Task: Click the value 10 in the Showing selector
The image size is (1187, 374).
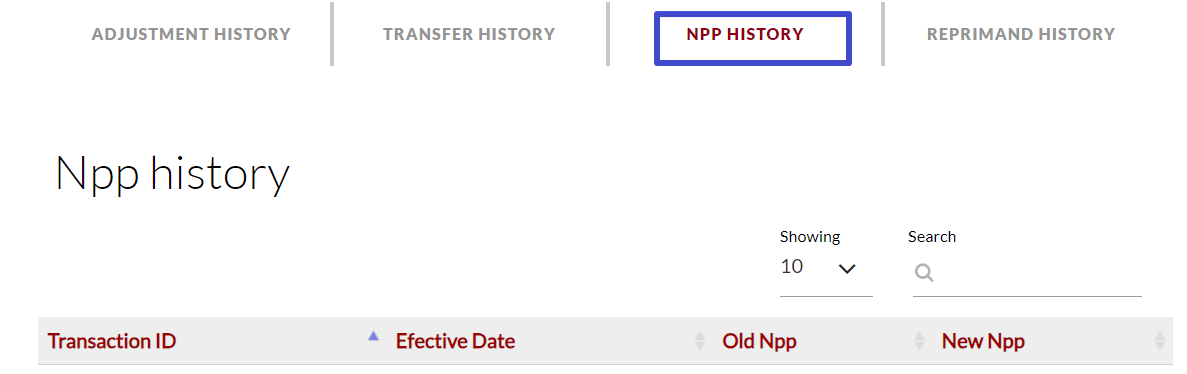Action: pos(792,266)
